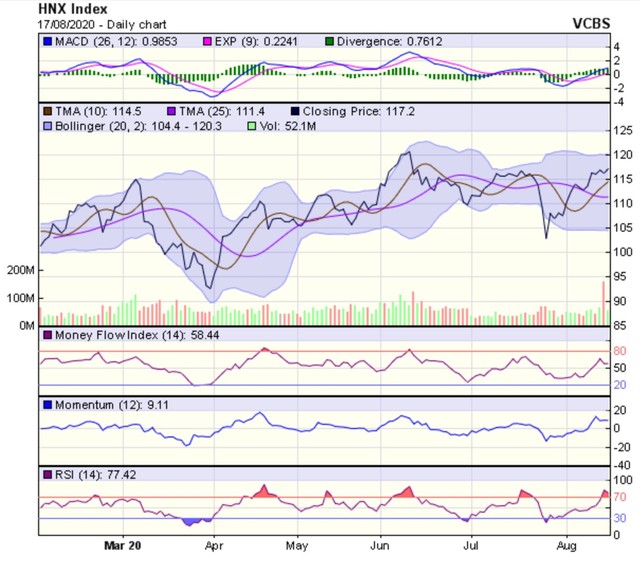Image resolution: width=640 pixels, height=565 pixels.
Task: Click the 120 price axis value
Action: point(622,155)
